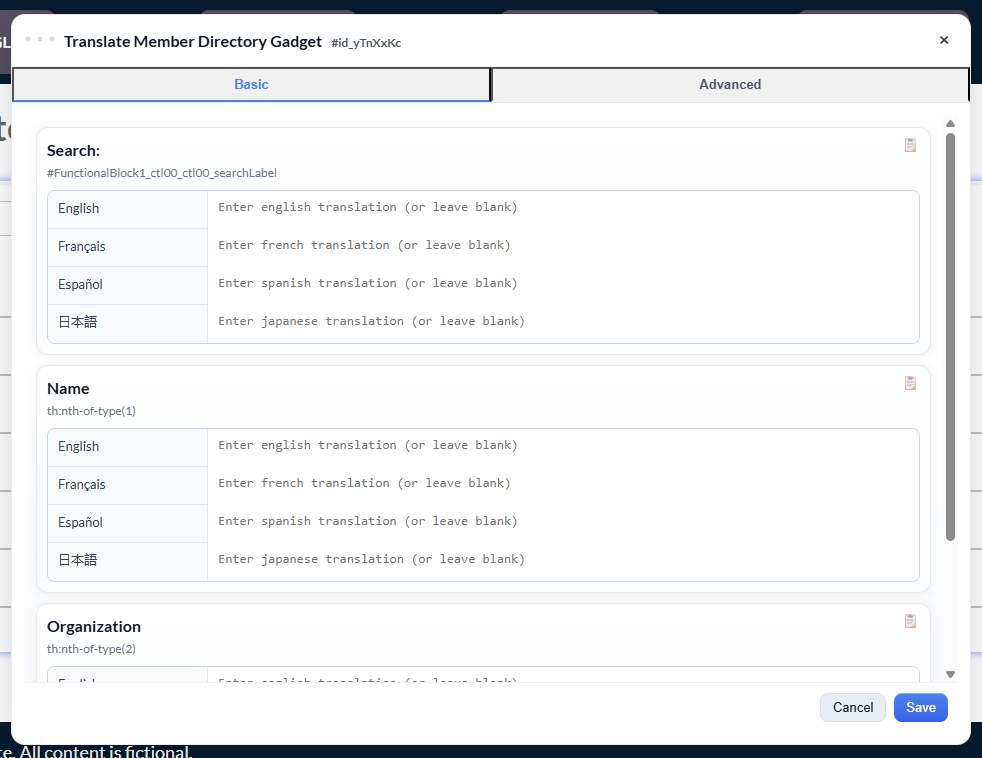Select the Basic tab
The width and height of the screenshot is (982, 758).
(251, 84)
